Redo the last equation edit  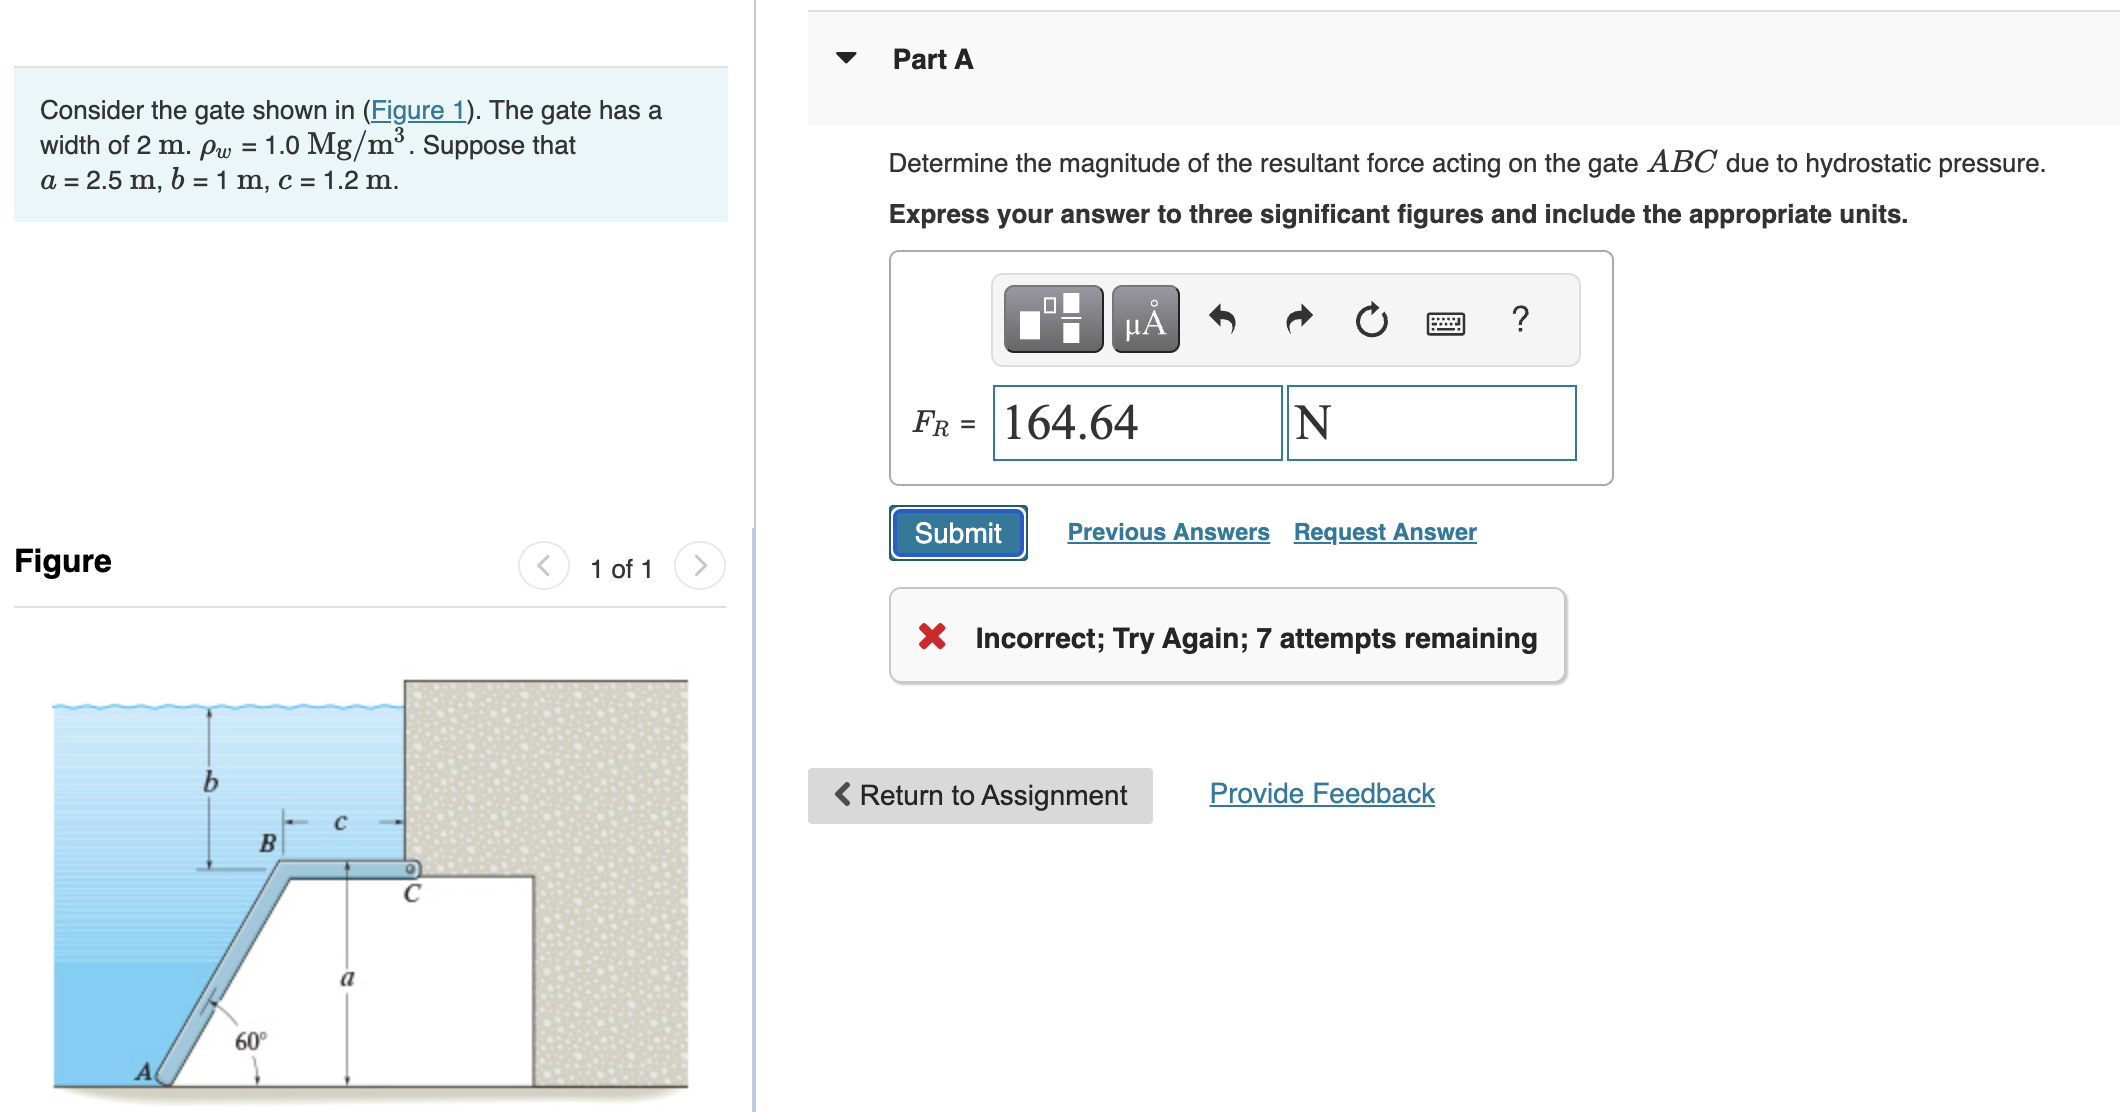click(1297, 320)
